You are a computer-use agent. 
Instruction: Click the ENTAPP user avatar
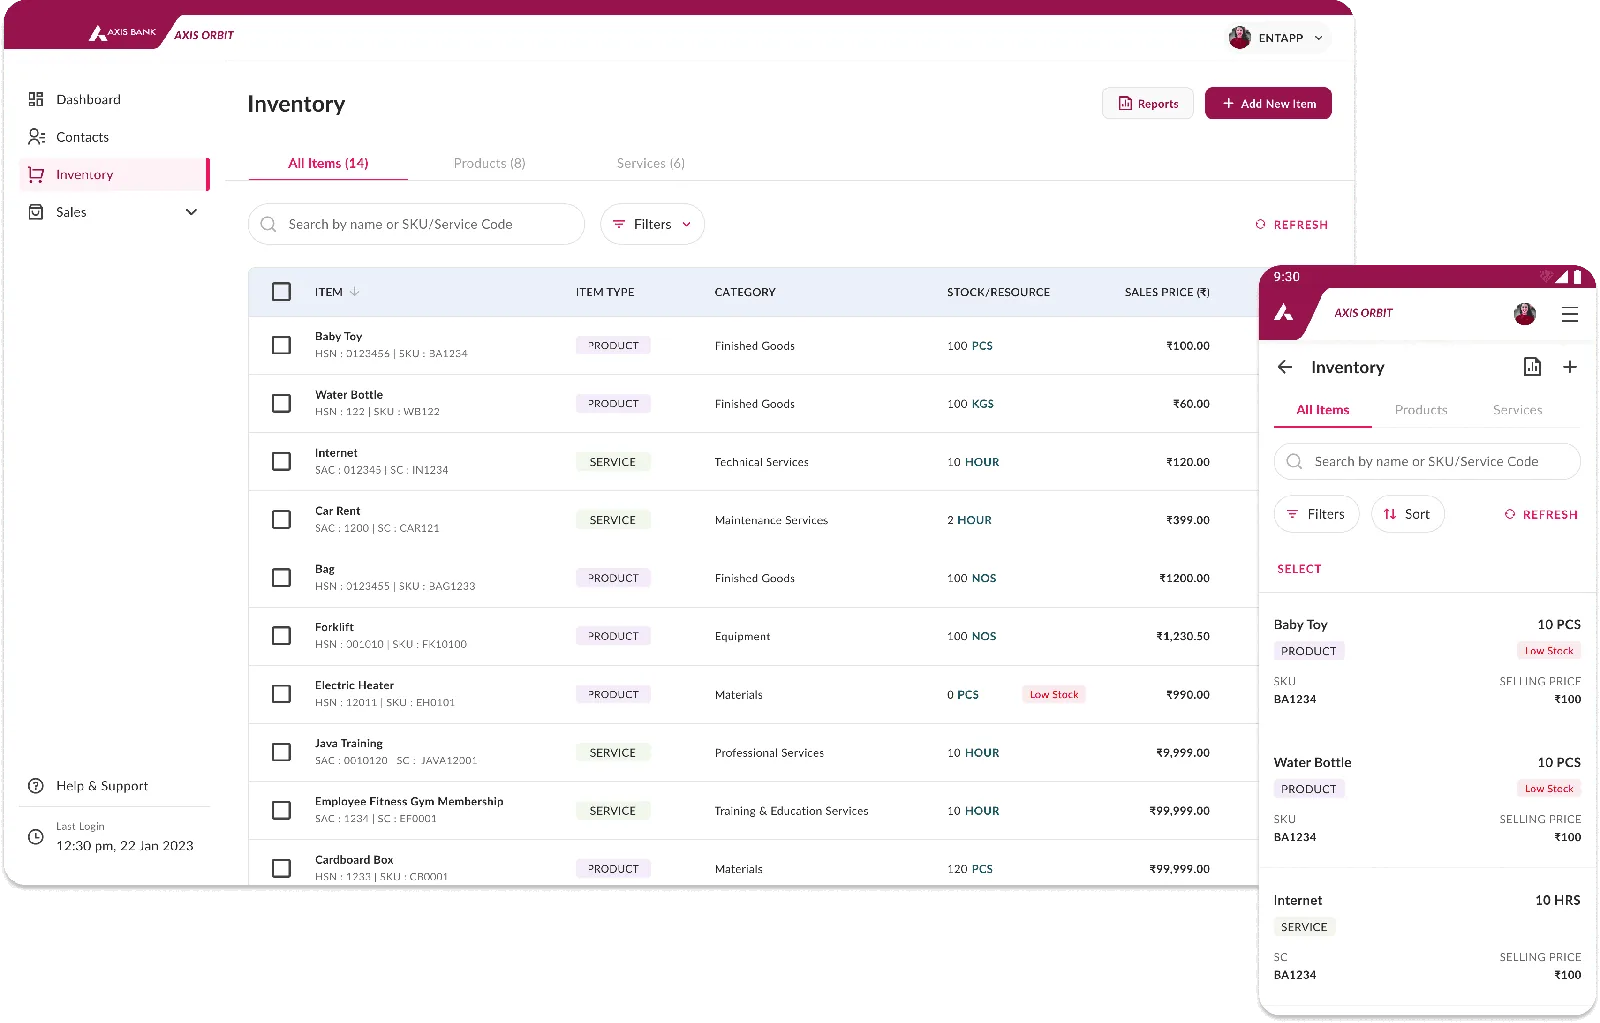1240,38
